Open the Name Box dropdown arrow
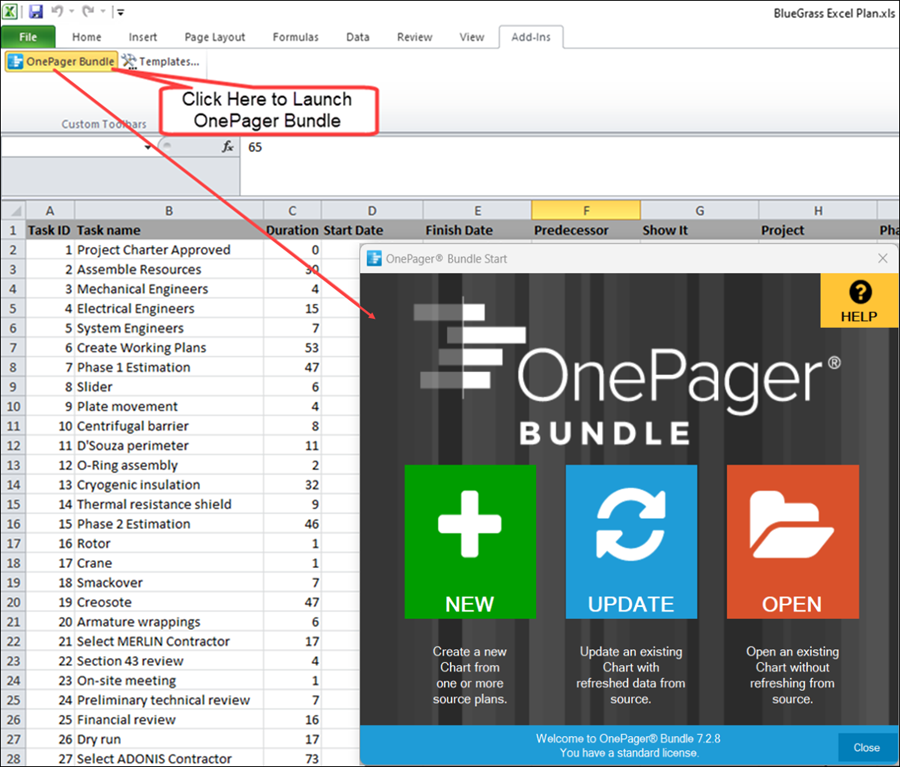This screenshot has width=900, height=767. (148, 146)
